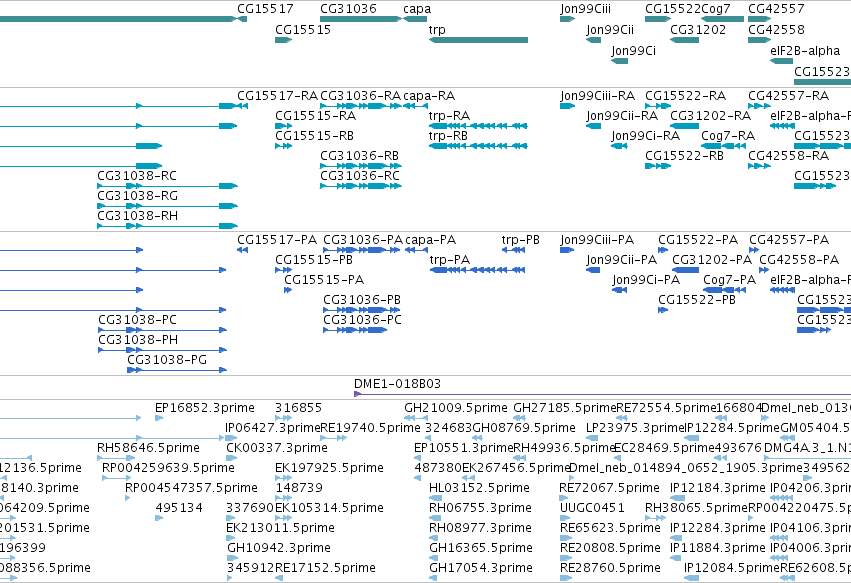Click EST CK00337.3prime
851x583 pixels.
tap(277, 448)
